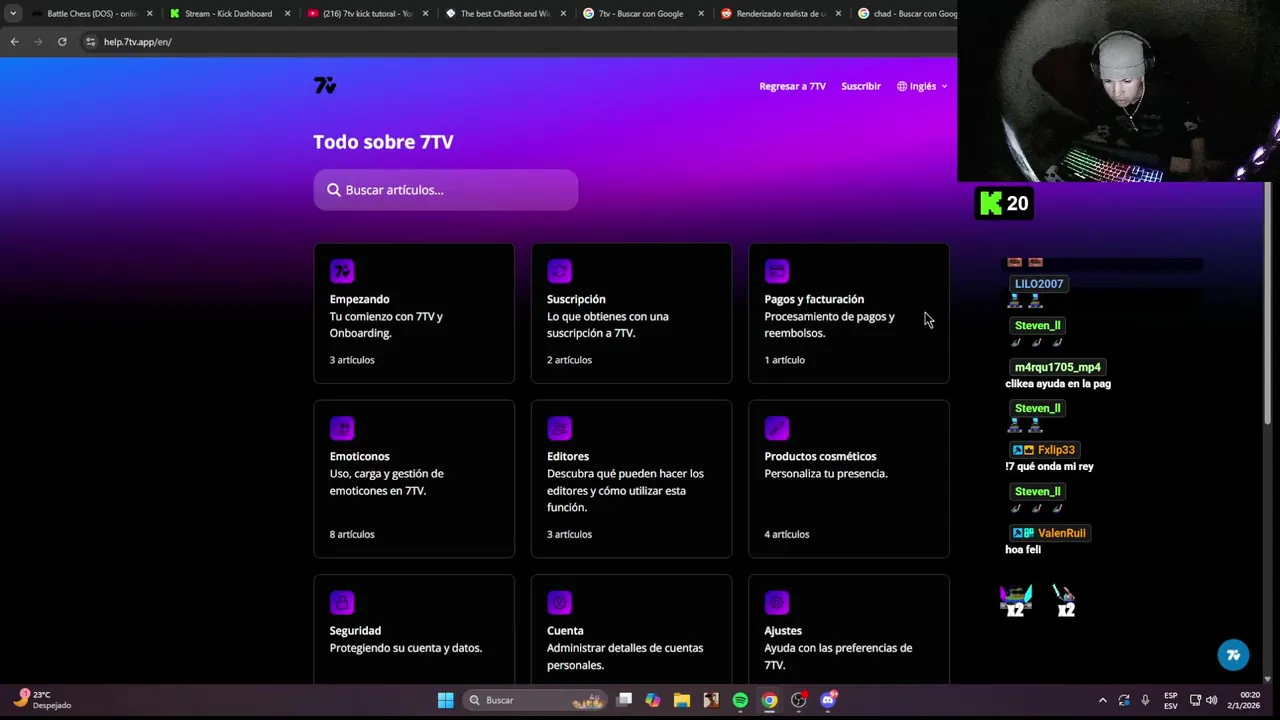Click the Emoticonos card icon

tap(342, 428)
